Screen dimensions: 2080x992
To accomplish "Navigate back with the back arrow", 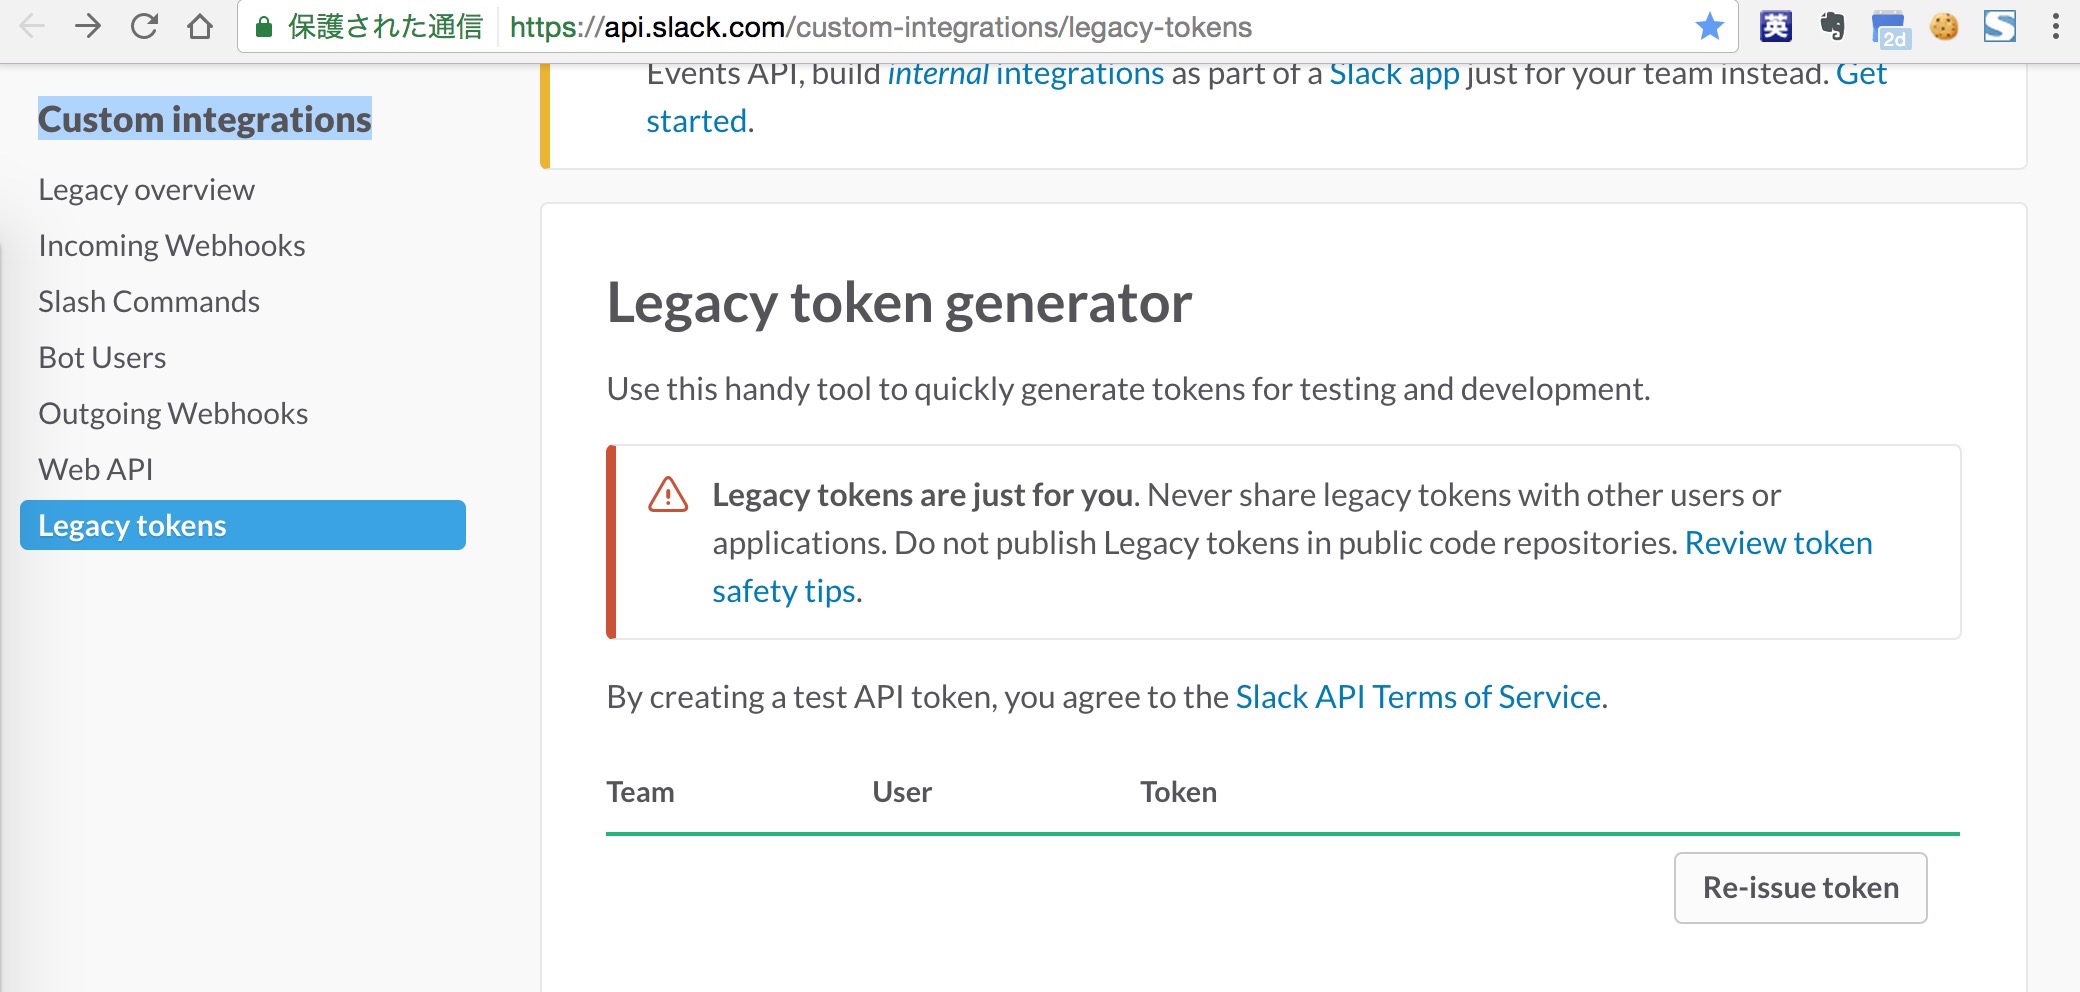I will click(34, 27).
